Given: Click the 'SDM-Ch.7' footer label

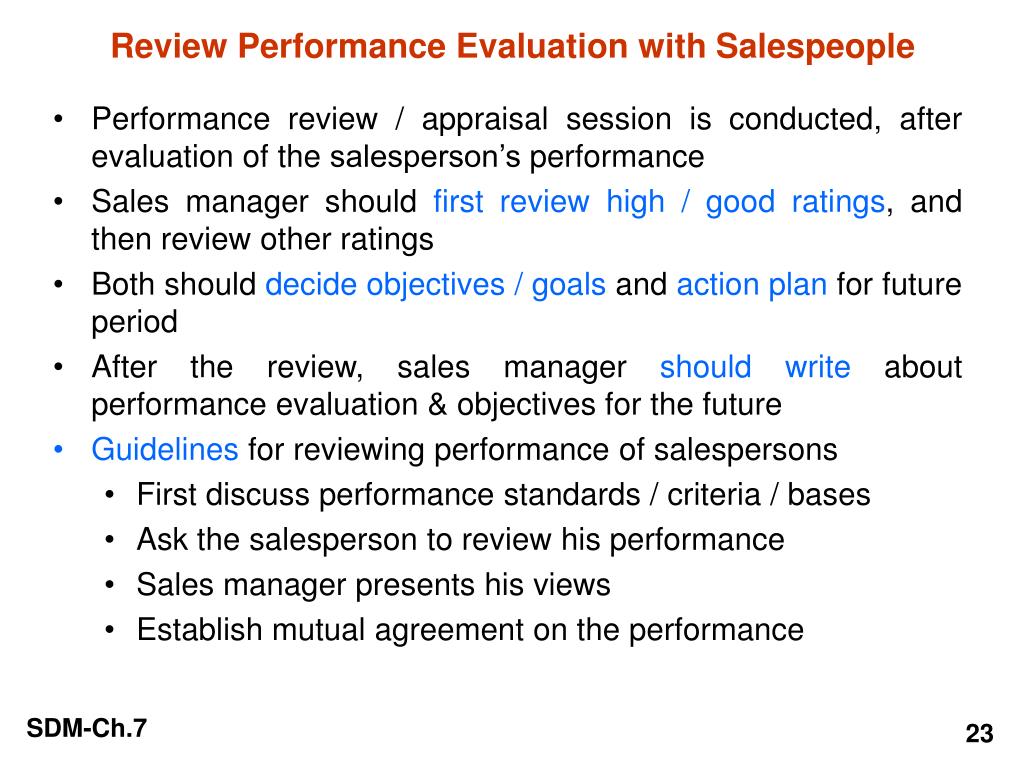Looking at the screenshot, I should click(x=87, y=728).
